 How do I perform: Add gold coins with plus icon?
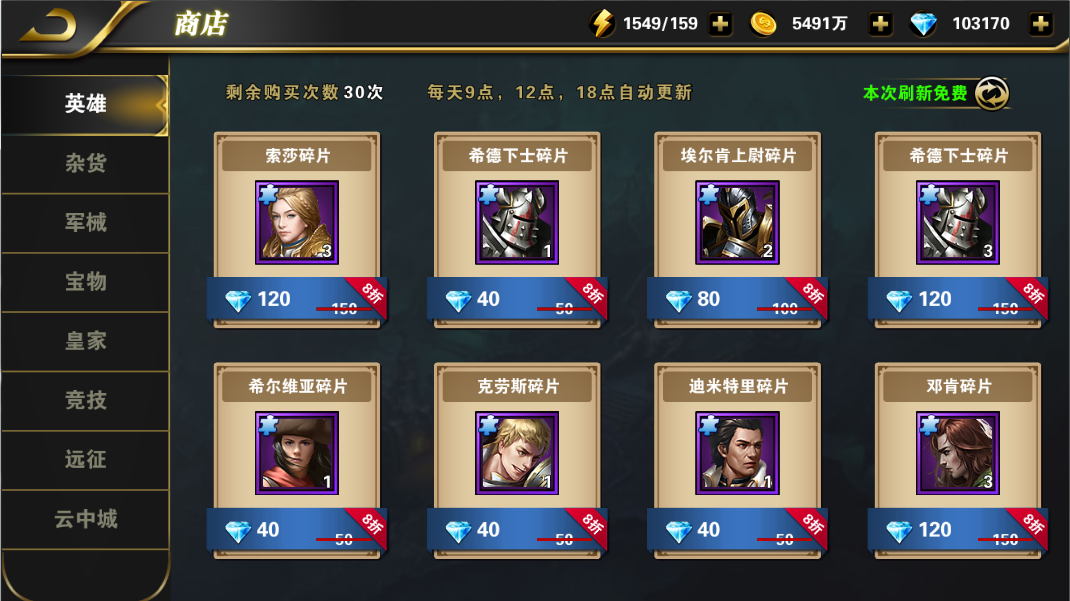click(880, 24)
